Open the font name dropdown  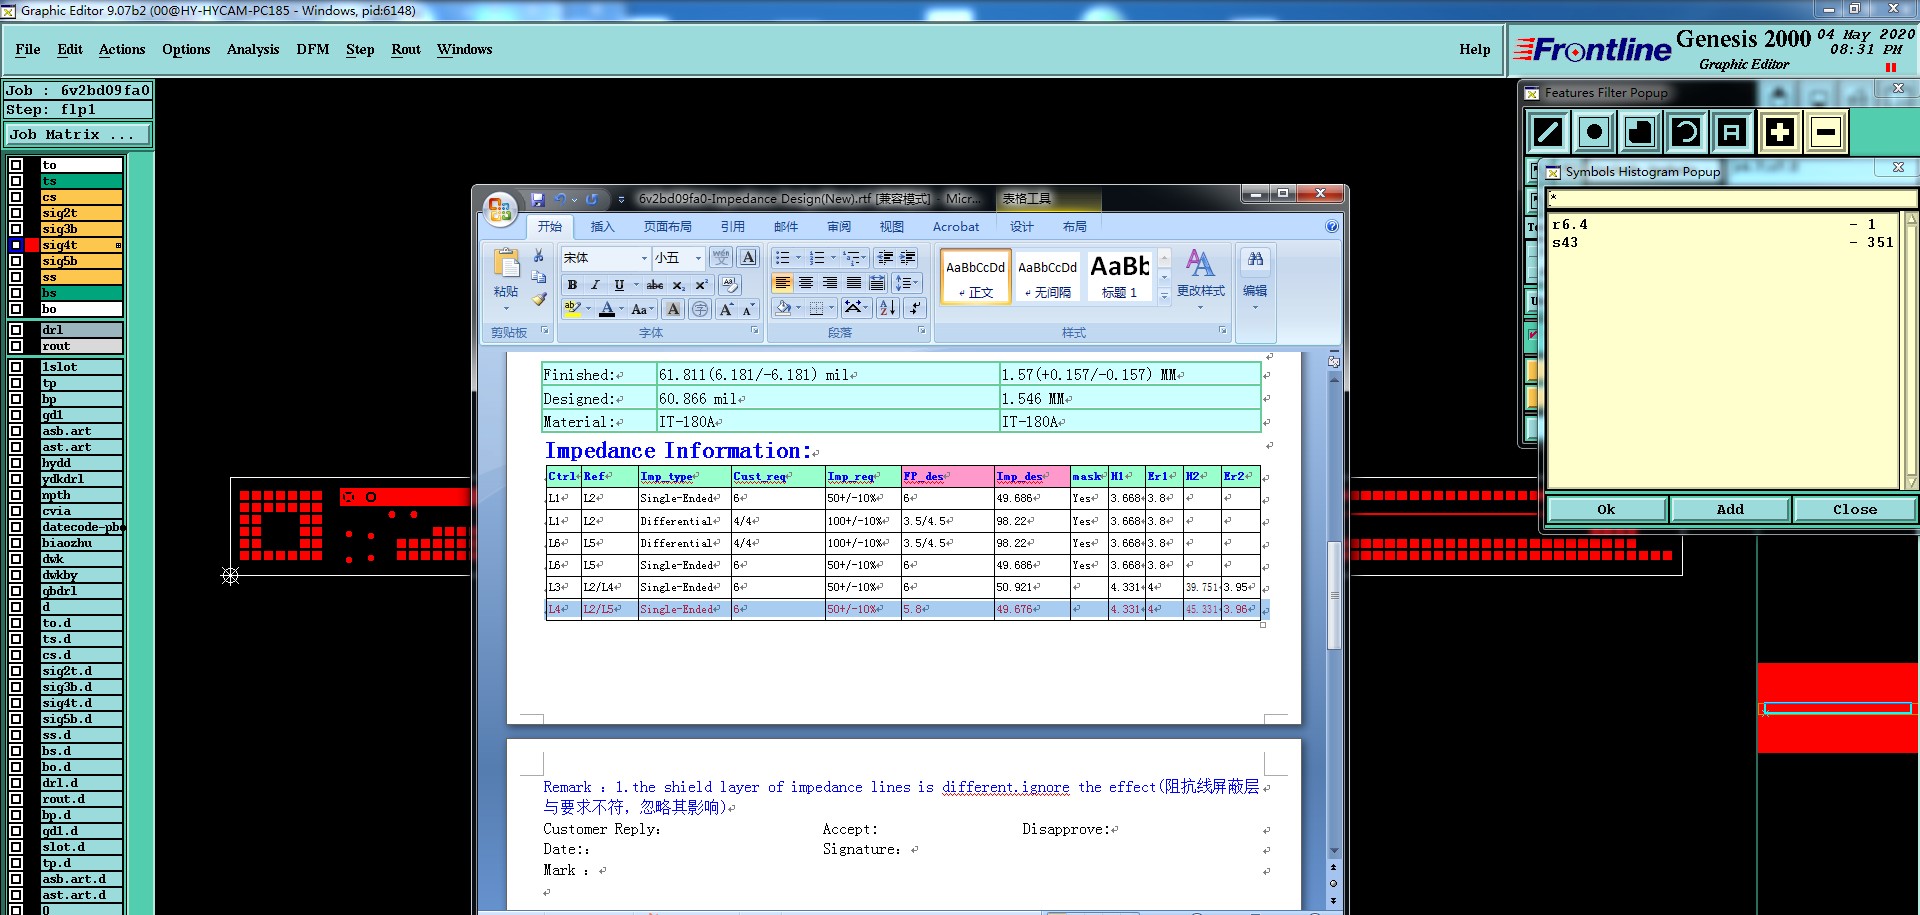[644, 258]
